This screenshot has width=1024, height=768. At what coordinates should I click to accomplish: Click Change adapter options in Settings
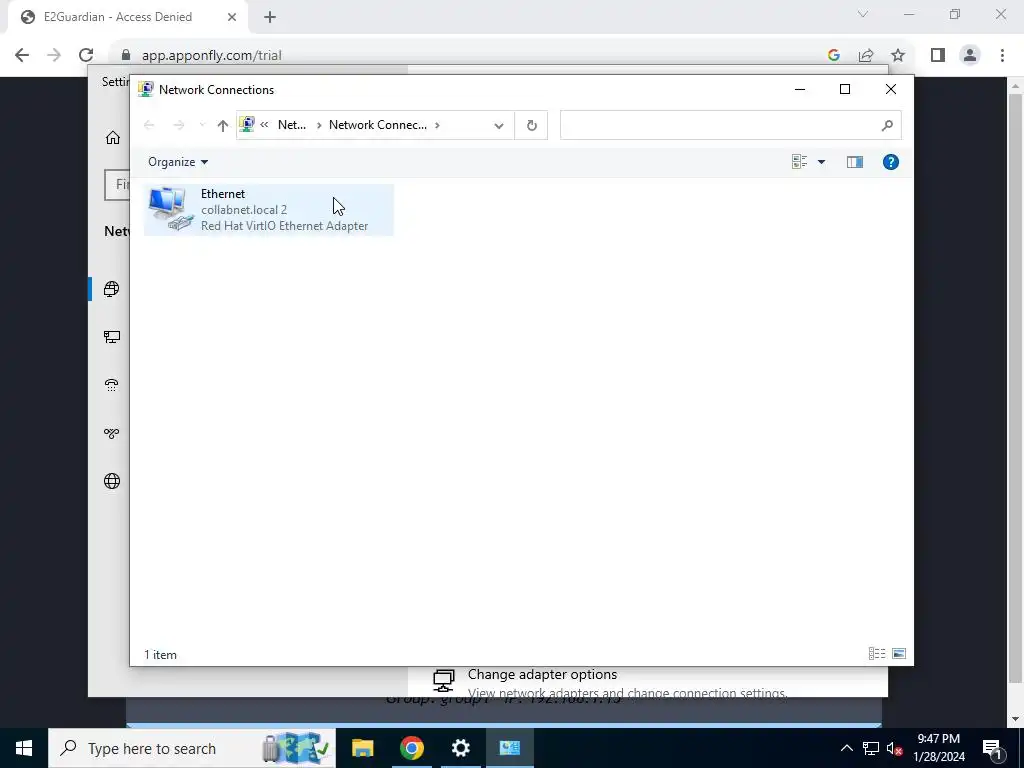[542, 675]
